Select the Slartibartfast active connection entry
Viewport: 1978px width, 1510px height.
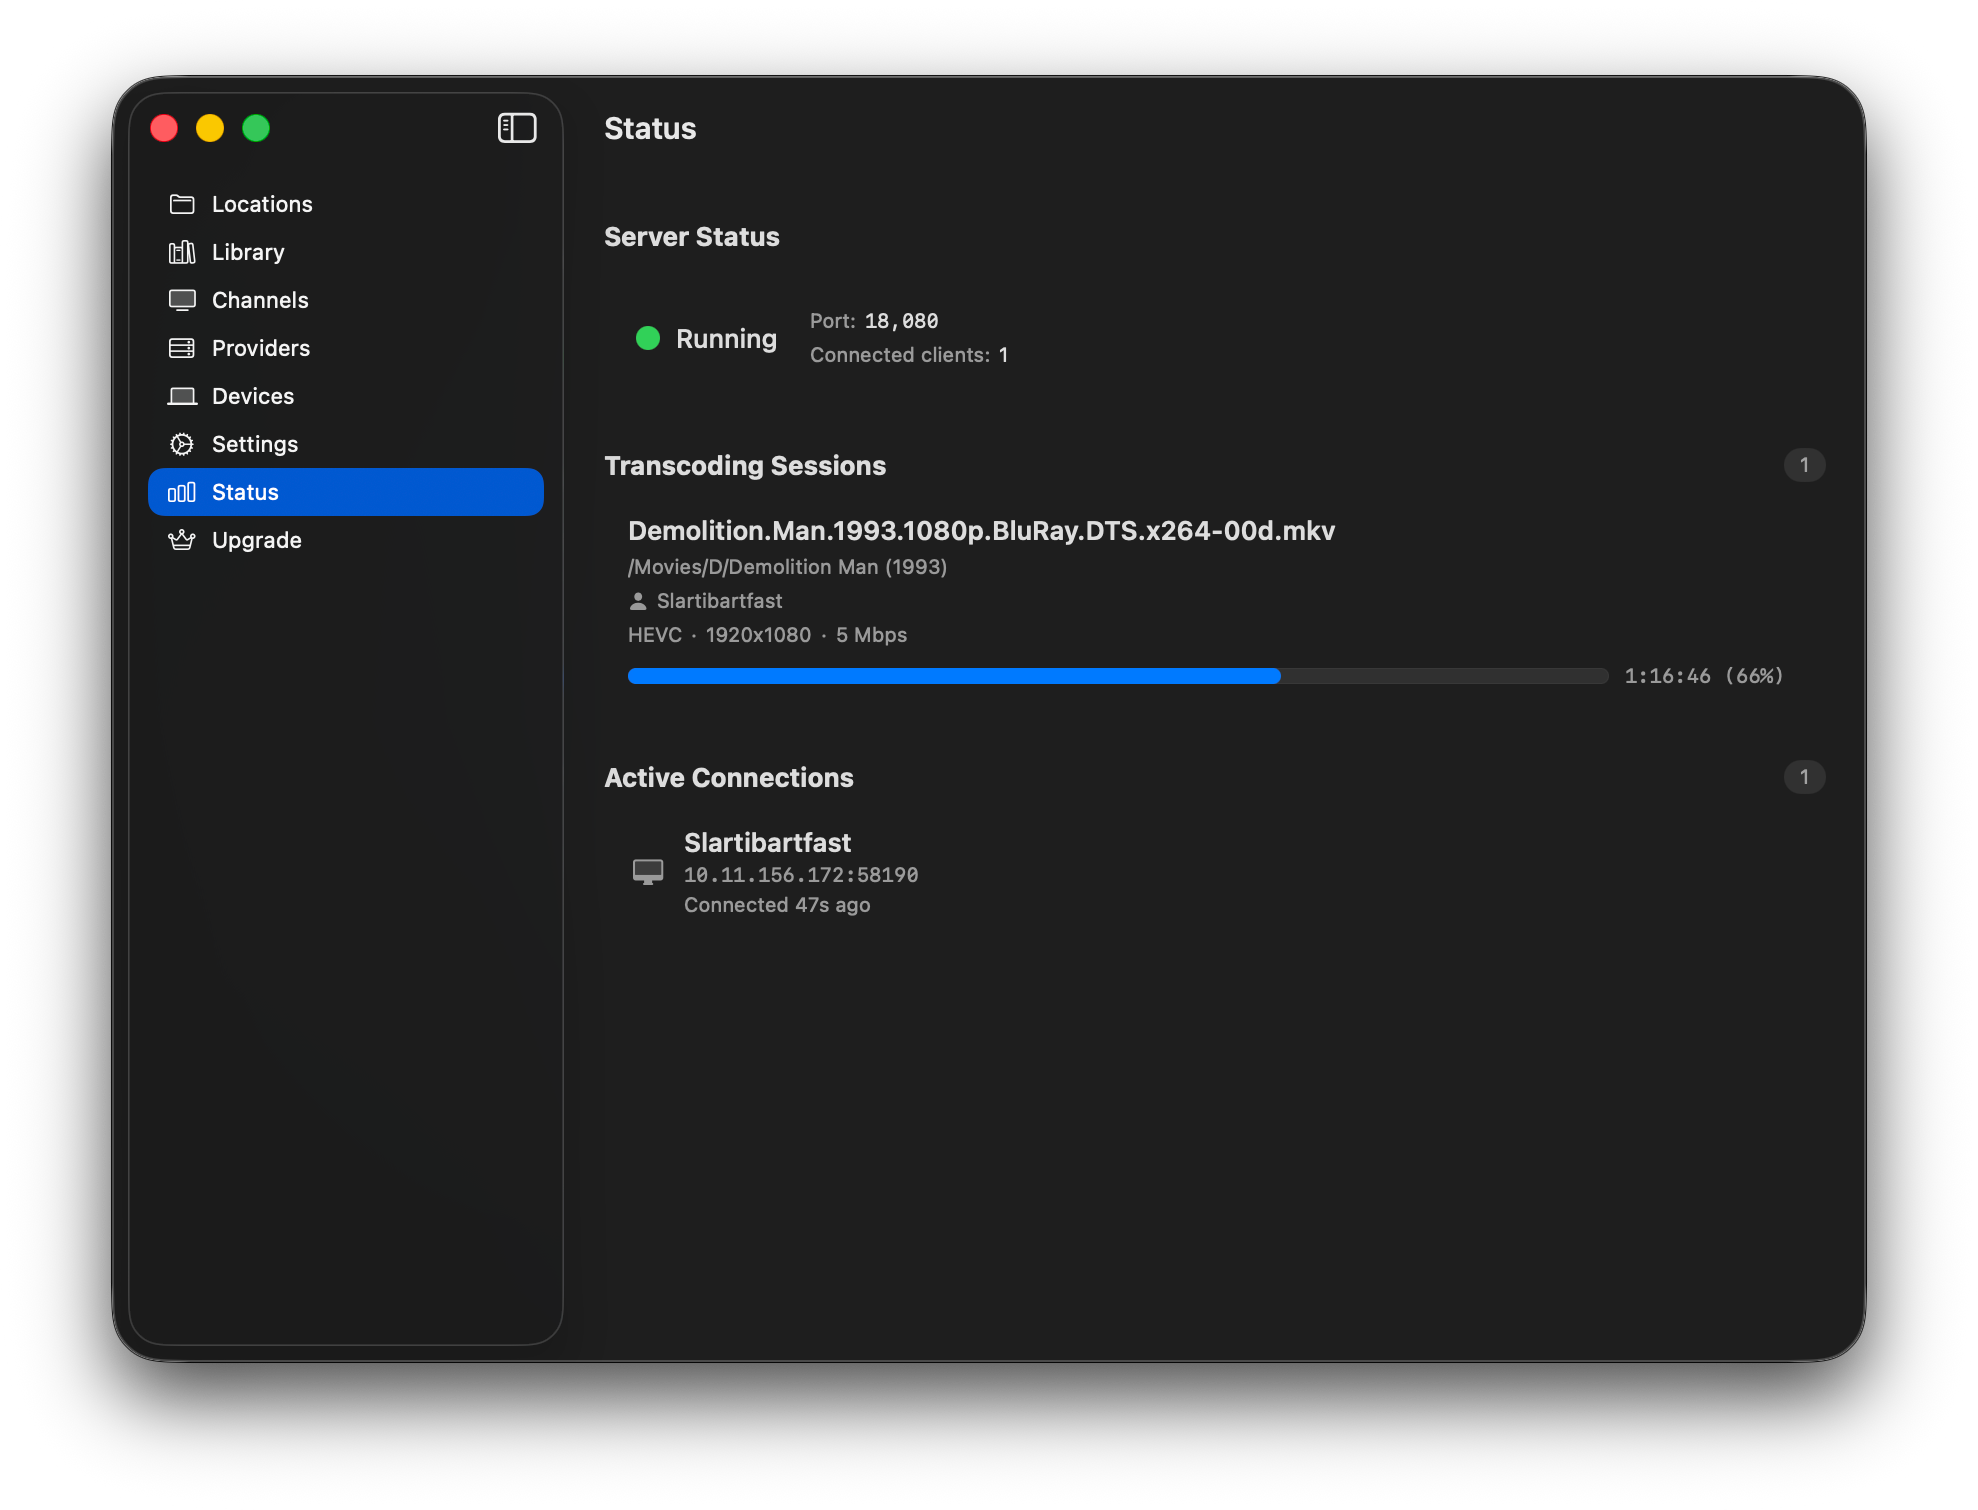pyautogui.click(x=767, y=843)
